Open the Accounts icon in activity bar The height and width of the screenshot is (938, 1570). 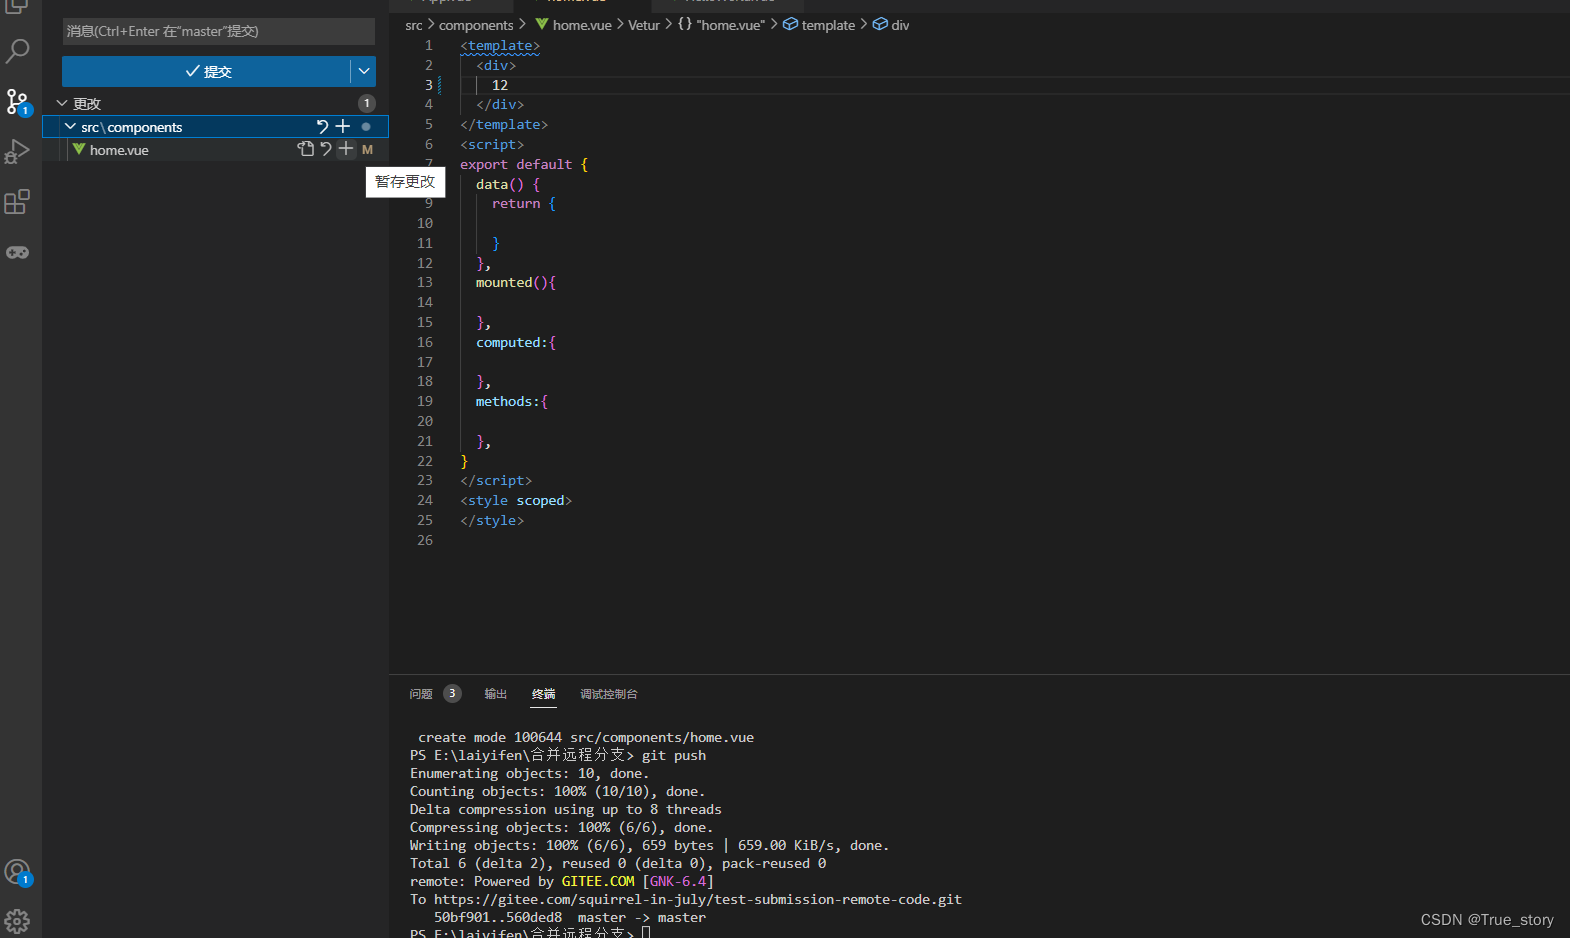18,872
